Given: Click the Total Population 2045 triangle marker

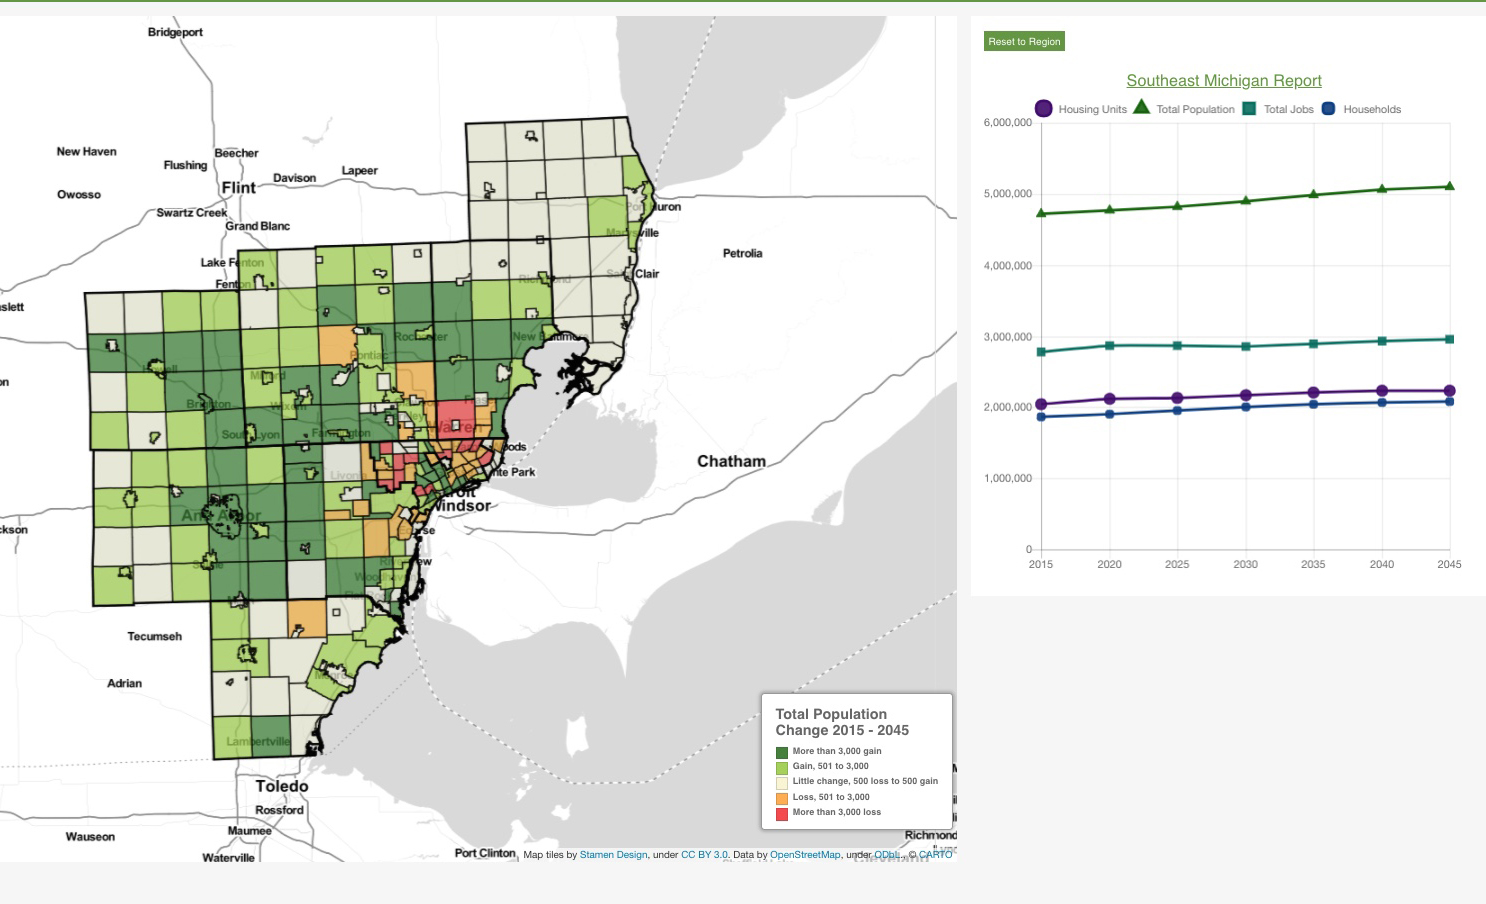Looking at the screenshot, I should [x=1449, y=186].
